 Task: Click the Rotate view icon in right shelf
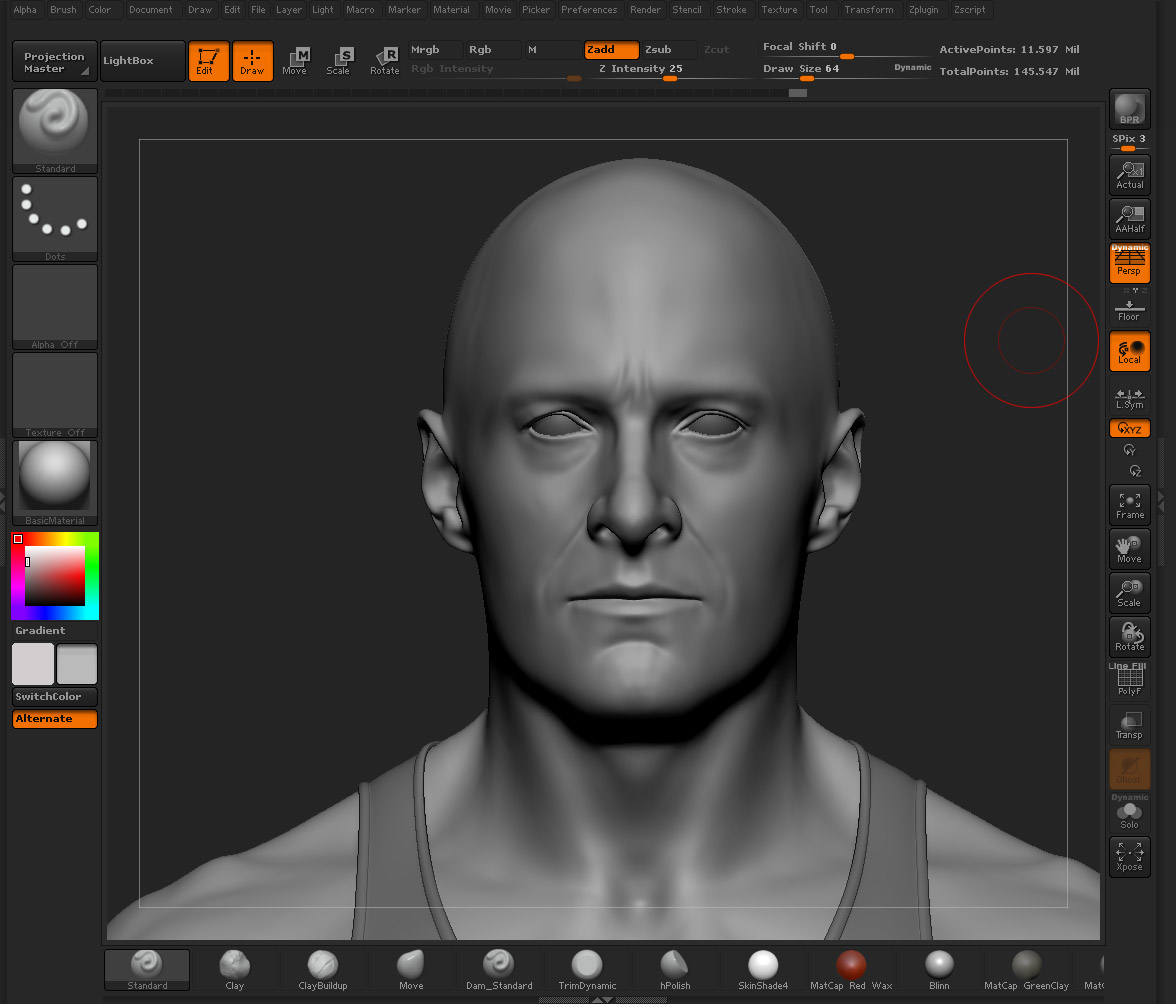1130,637
